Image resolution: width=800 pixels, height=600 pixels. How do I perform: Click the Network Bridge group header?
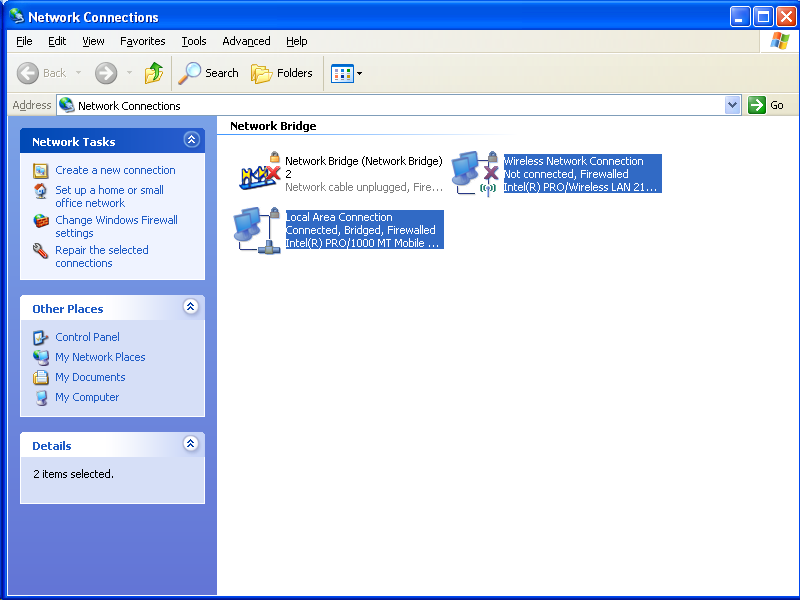(273, 126)
